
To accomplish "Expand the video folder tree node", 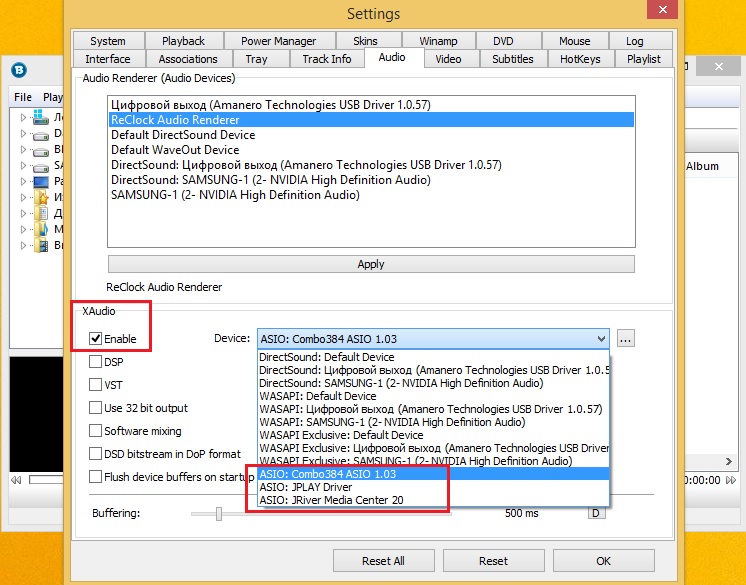I will coord(23,245).
